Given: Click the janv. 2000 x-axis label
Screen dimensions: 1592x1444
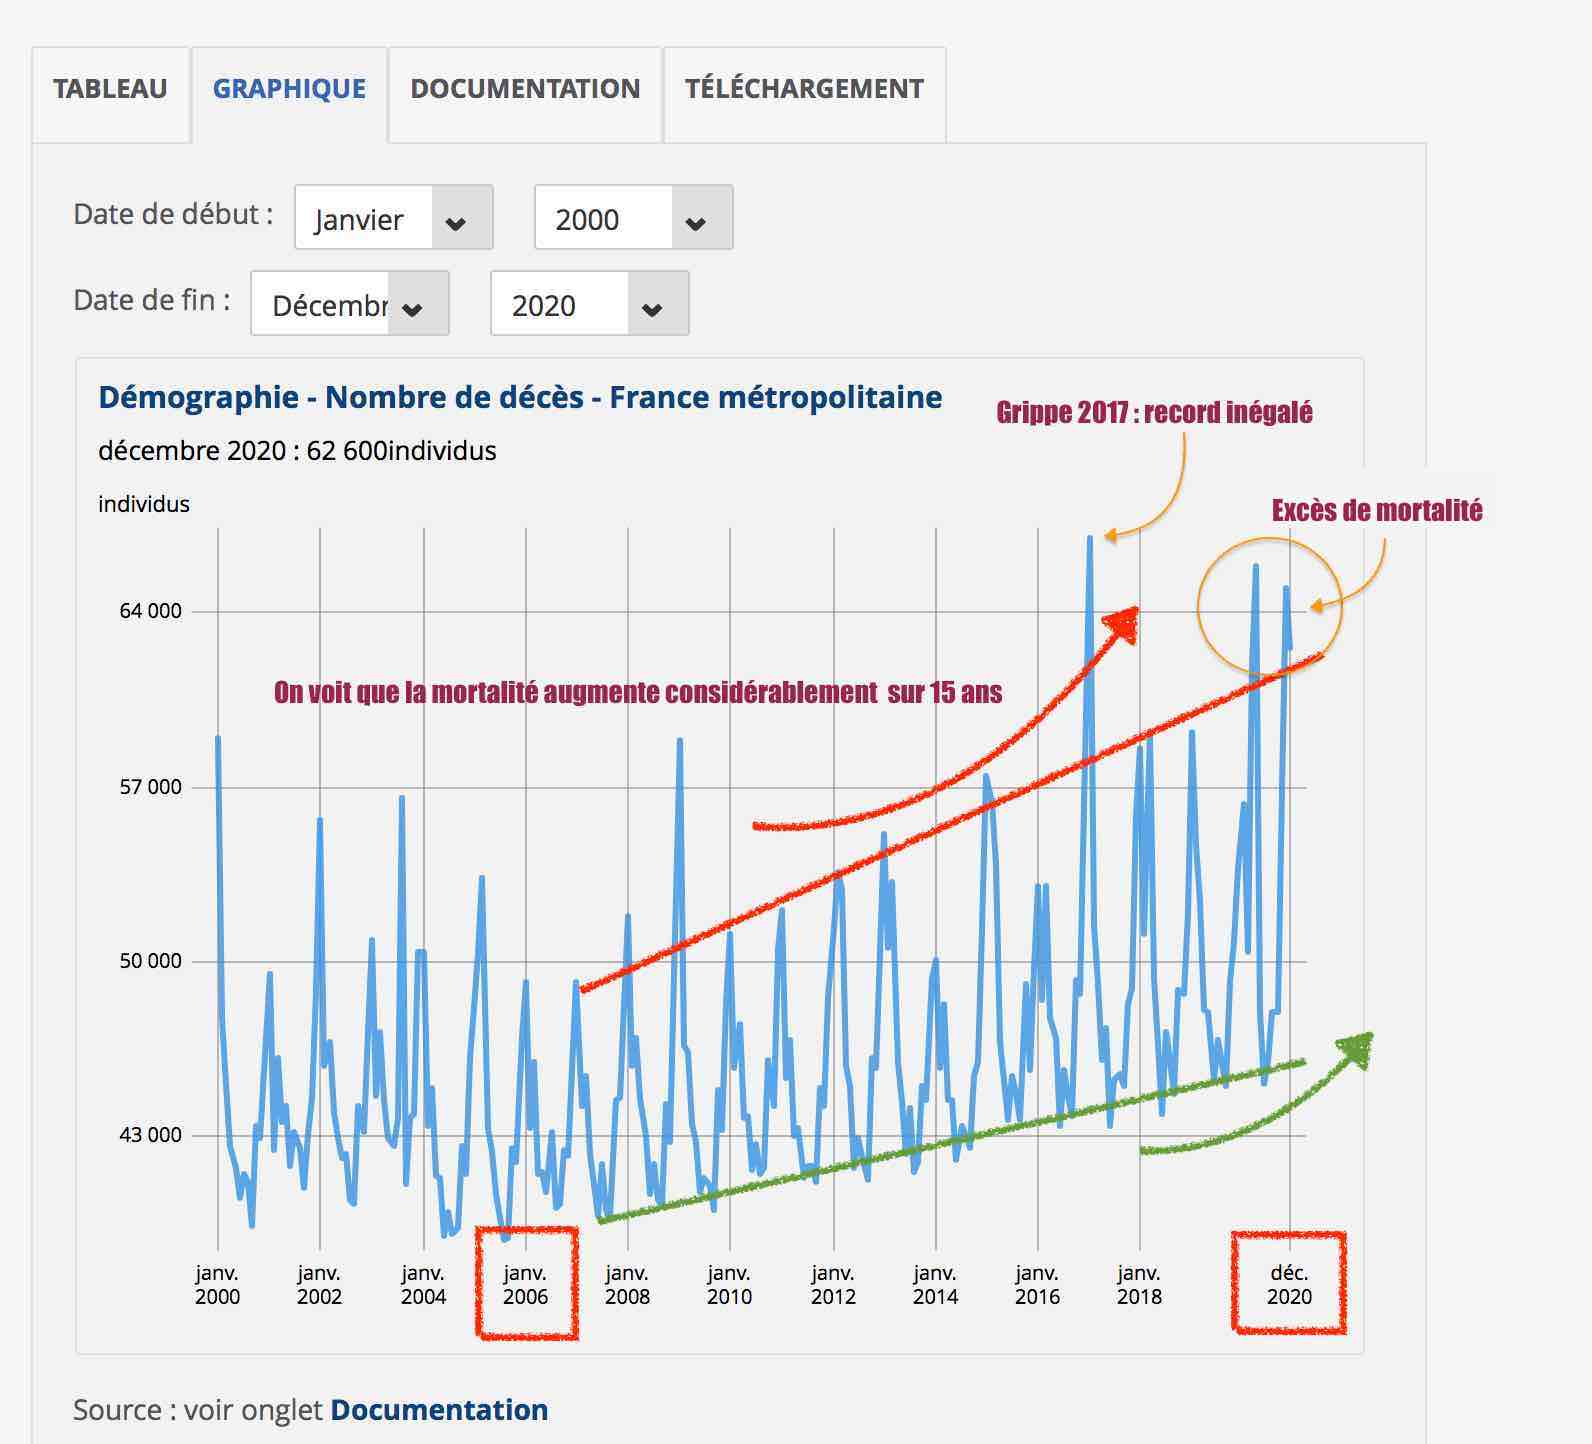Looking at the screenshot, I should tap(218, 1285).
